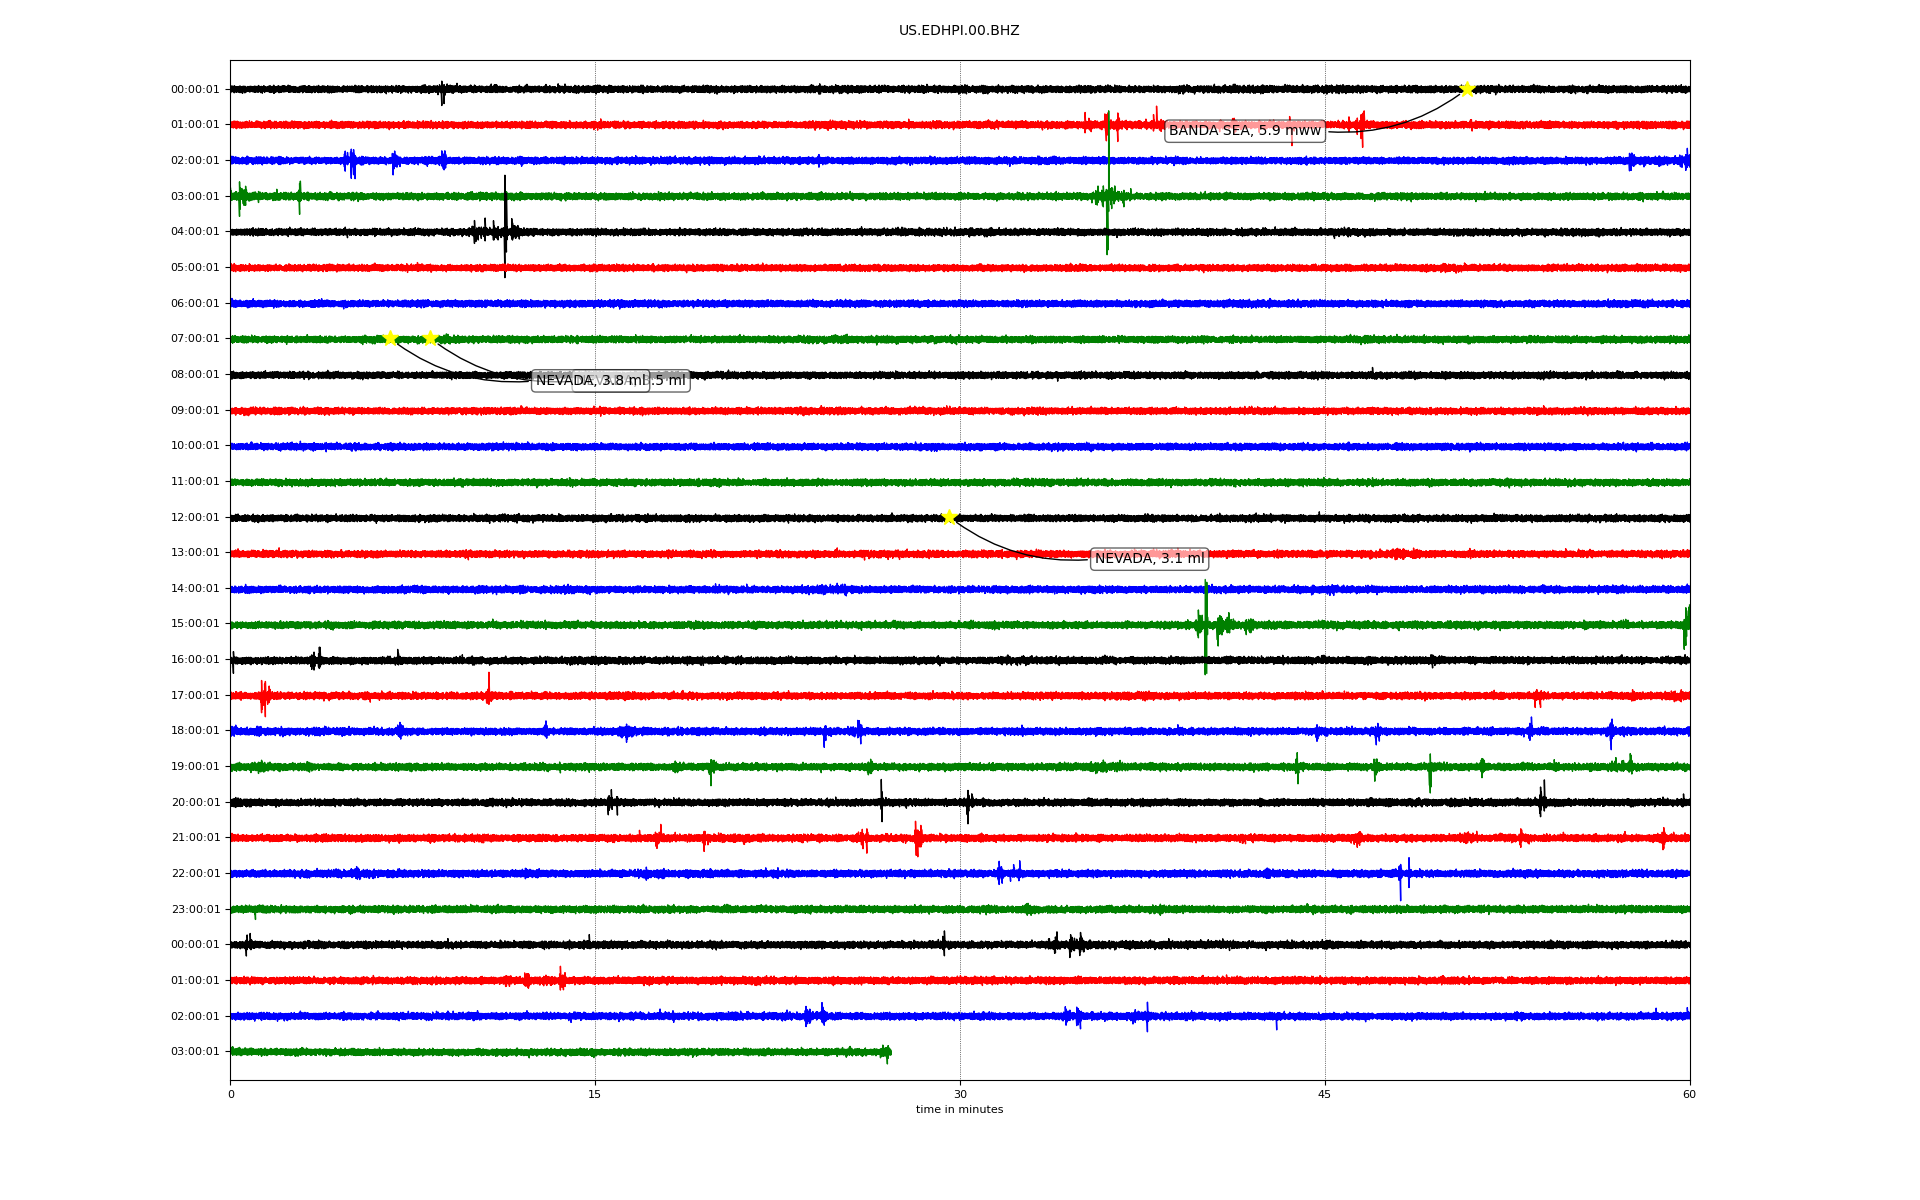Click the 23:00:01 row time label
The height and width of the screenshot is (1200, 1920).
click(195, 910)
